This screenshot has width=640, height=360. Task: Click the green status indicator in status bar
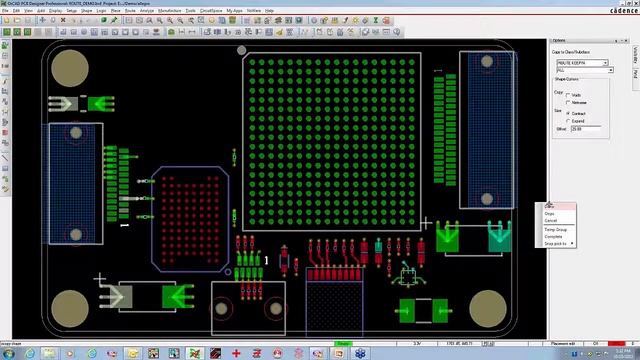tap(343, 344)
